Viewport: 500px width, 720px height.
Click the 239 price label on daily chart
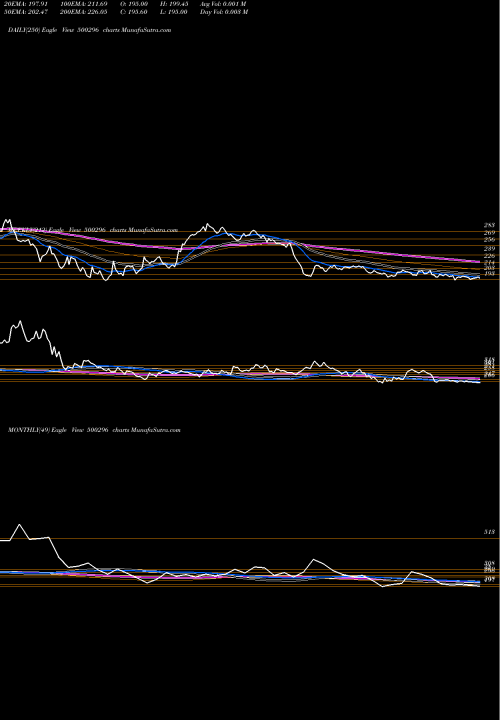point(489,248)
